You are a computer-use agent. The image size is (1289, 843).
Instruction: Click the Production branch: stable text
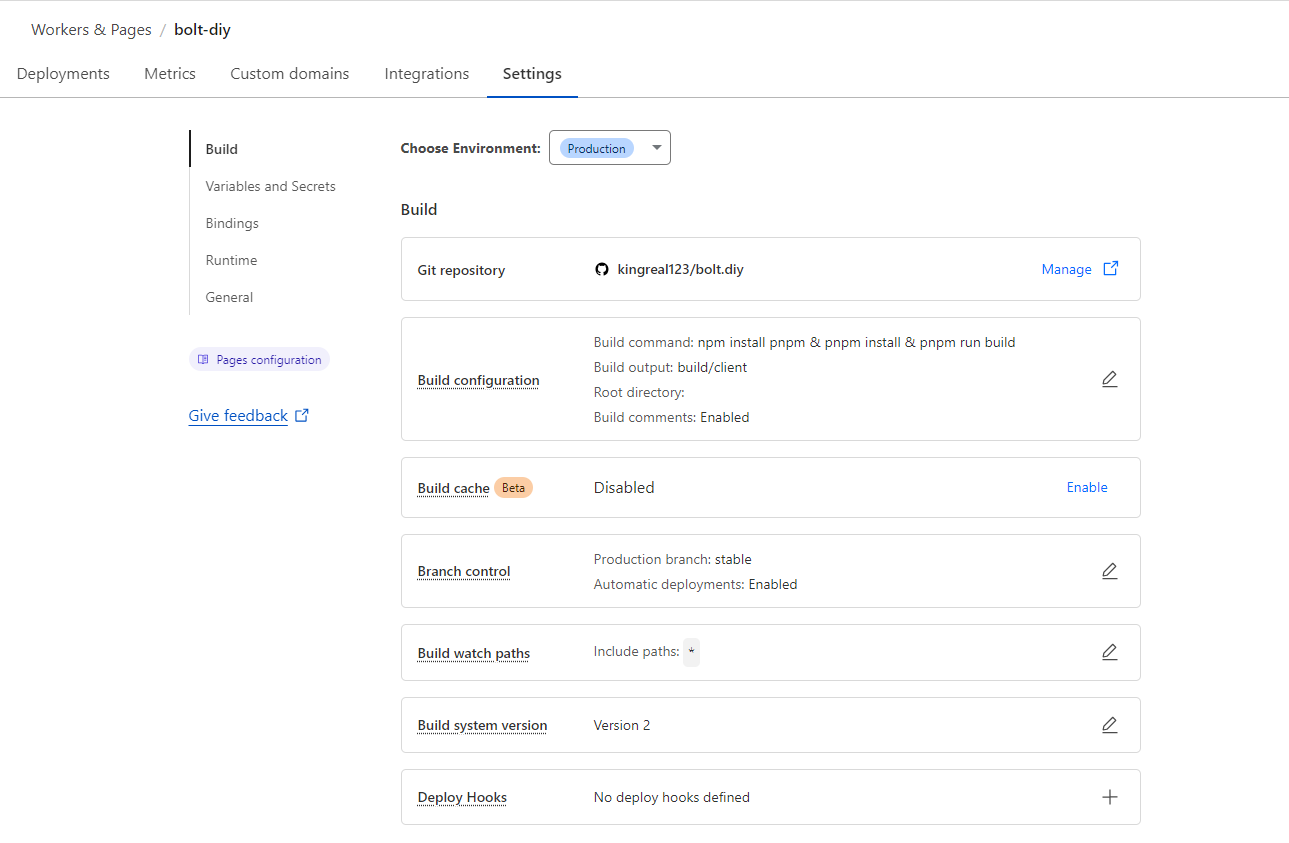[x=672, y=559]
